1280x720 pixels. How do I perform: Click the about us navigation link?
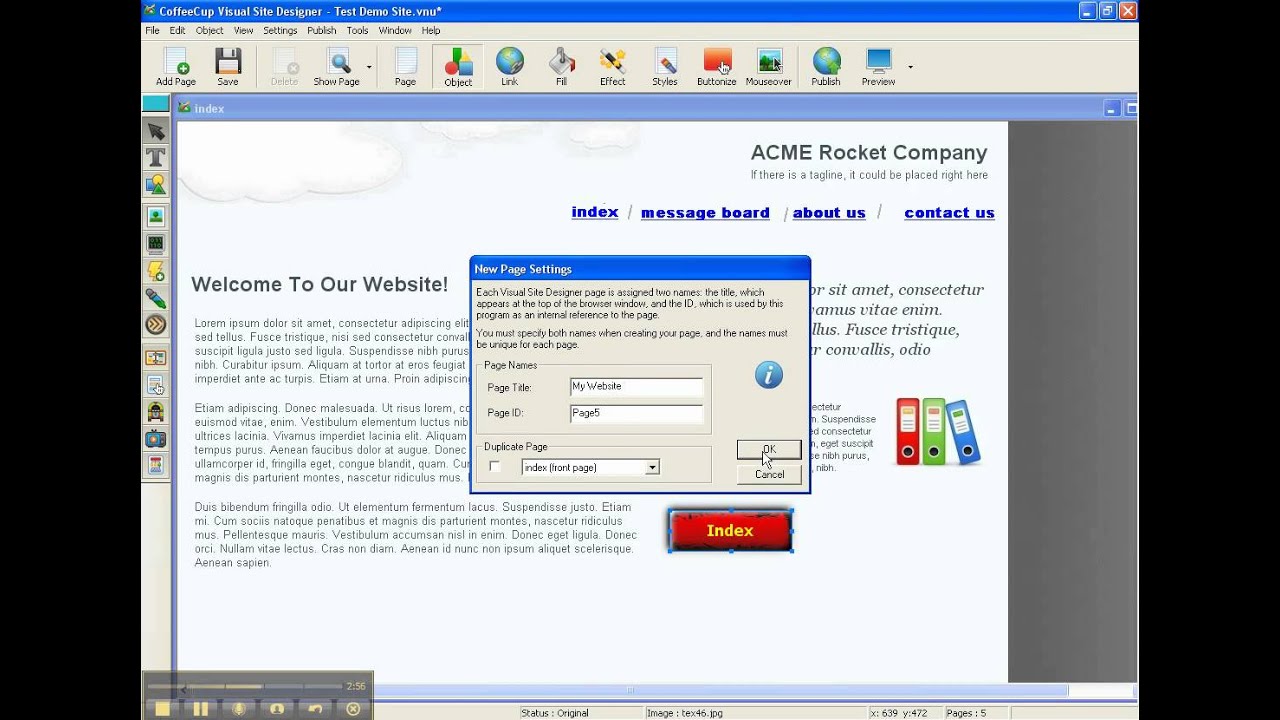click(829, 213)
